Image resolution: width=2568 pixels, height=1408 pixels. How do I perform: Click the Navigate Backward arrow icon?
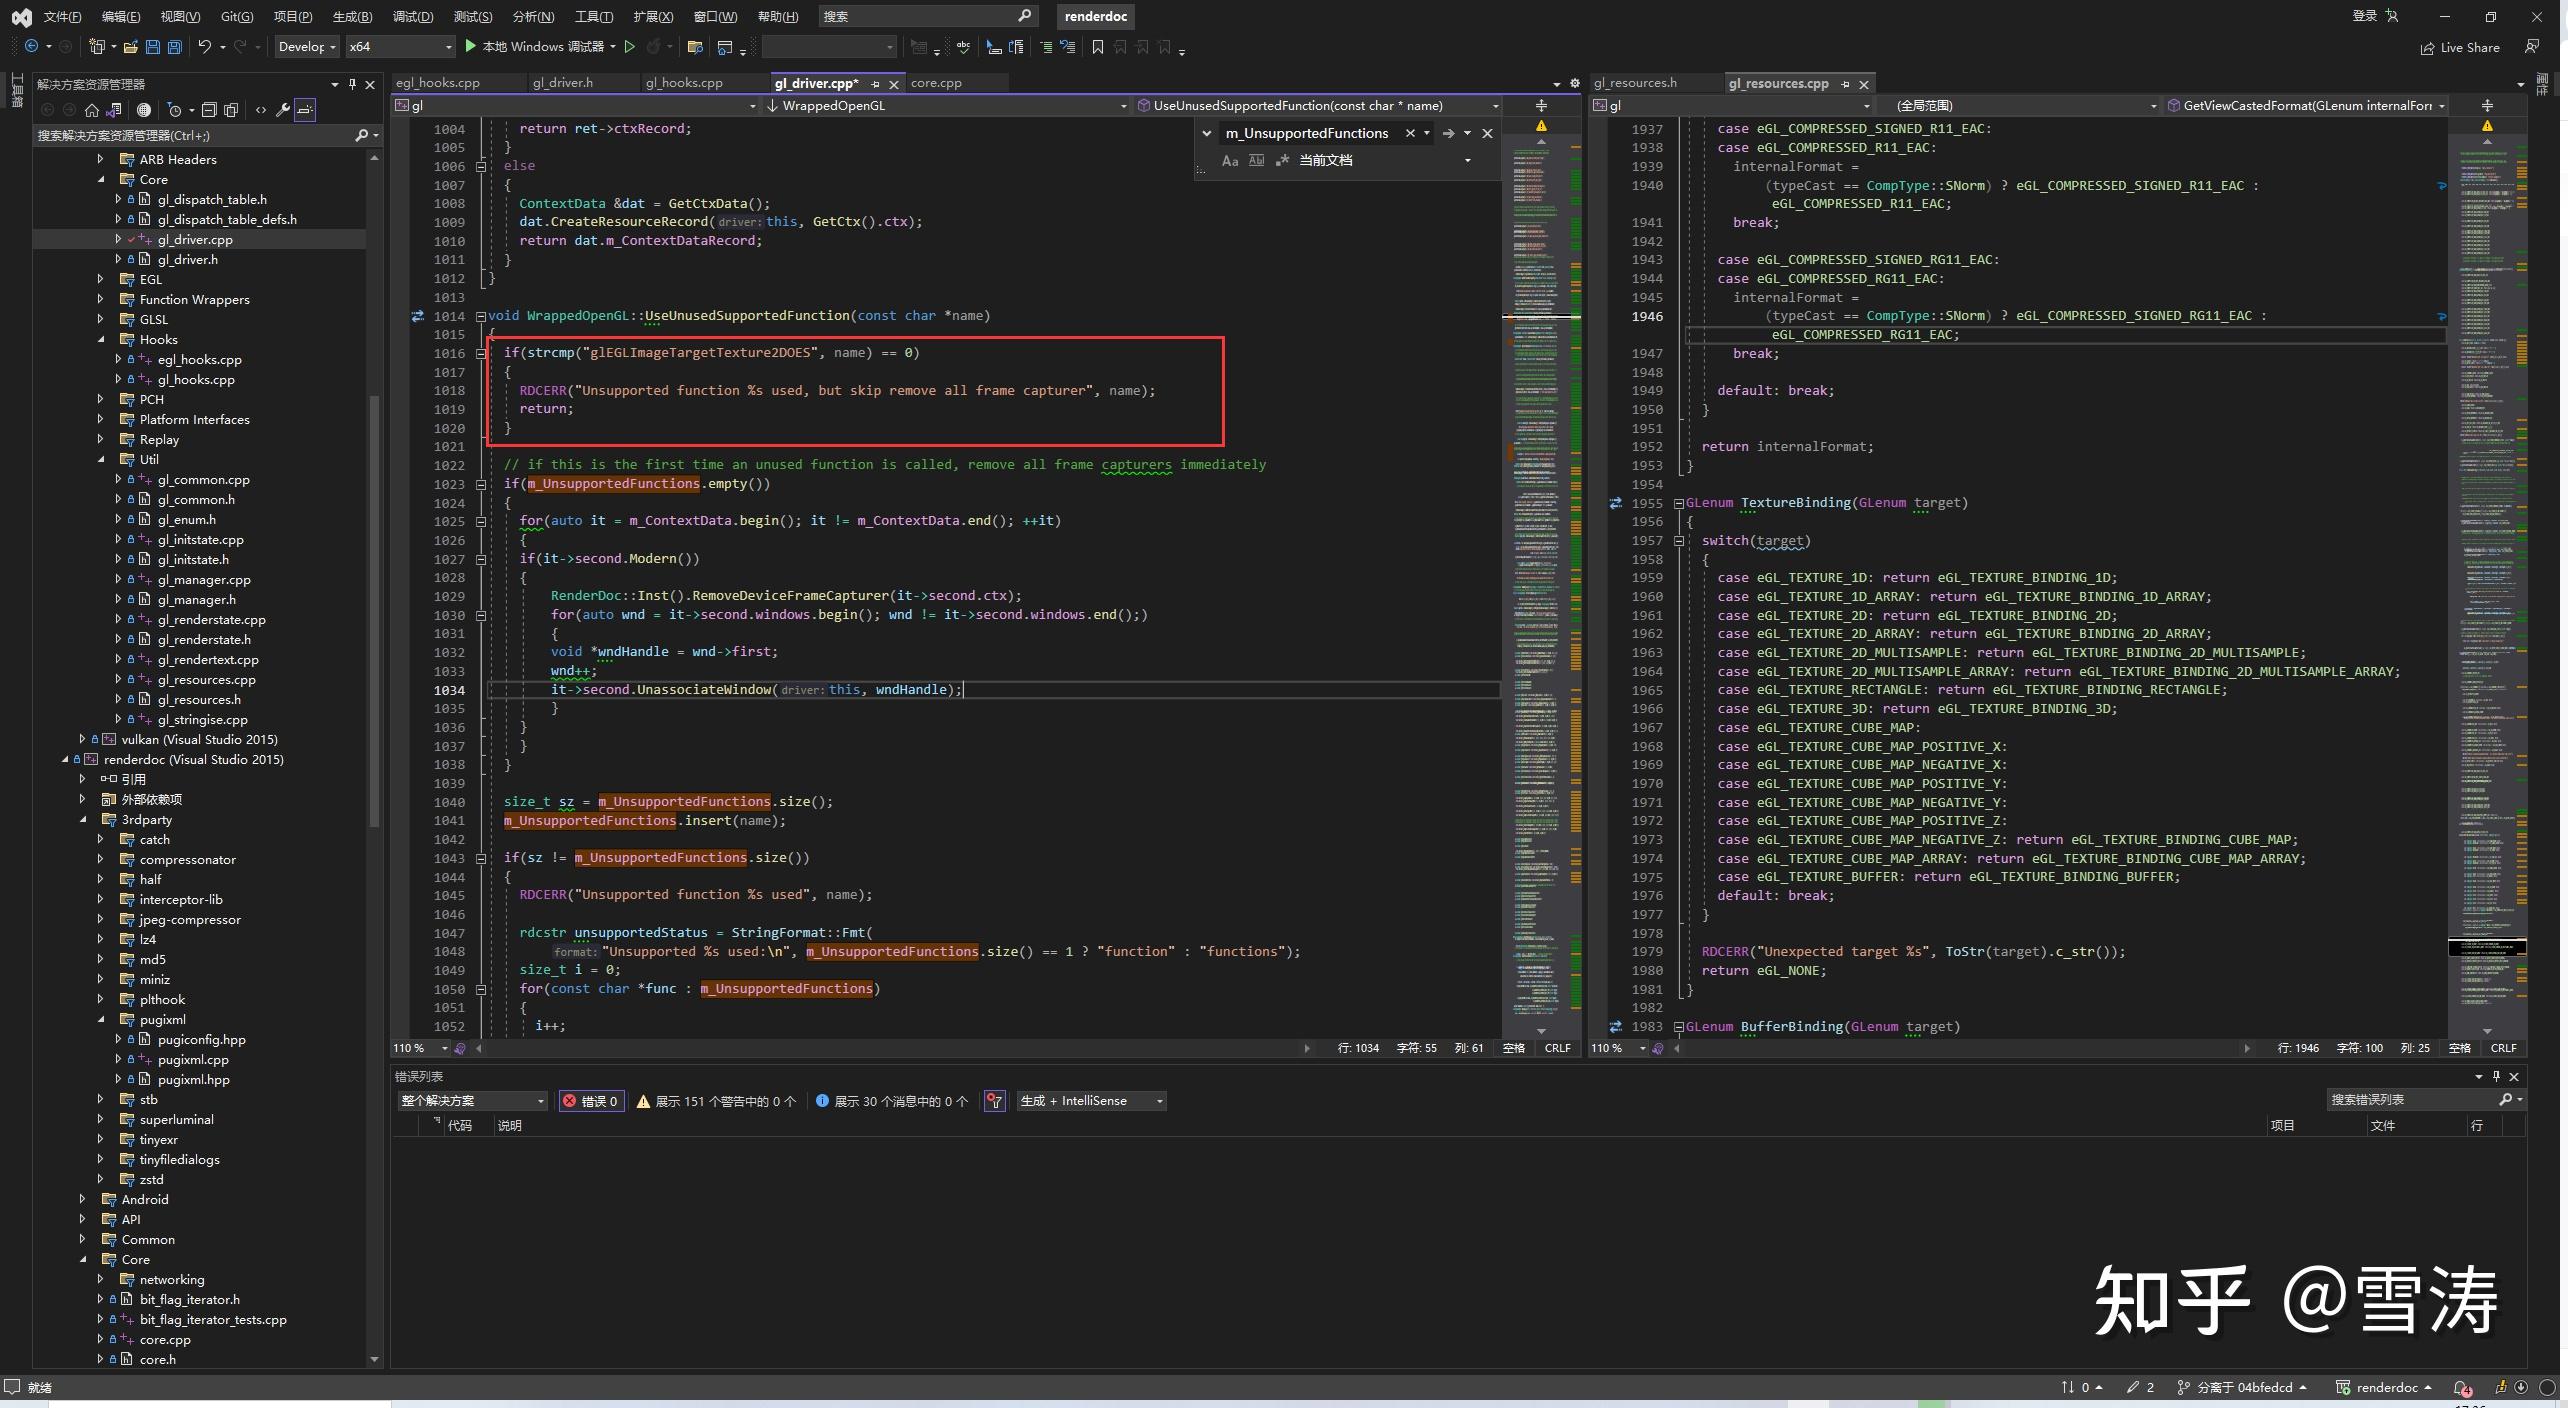click(30, 47)
